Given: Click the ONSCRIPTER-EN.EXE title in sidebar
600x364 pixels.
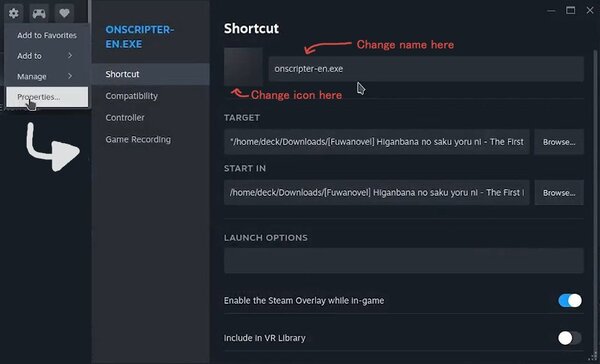Looking at the screenshot, I should tap(140, 37).
